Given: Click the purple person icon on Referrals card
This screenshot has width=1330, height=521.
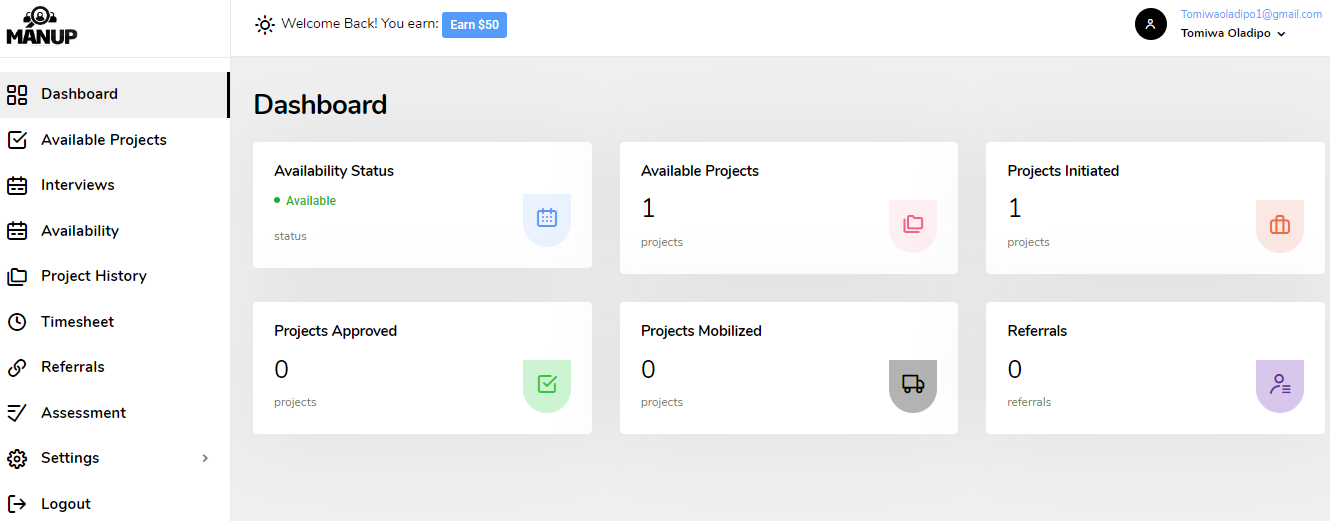Looking at the screenshot, I should point(1280,385).
